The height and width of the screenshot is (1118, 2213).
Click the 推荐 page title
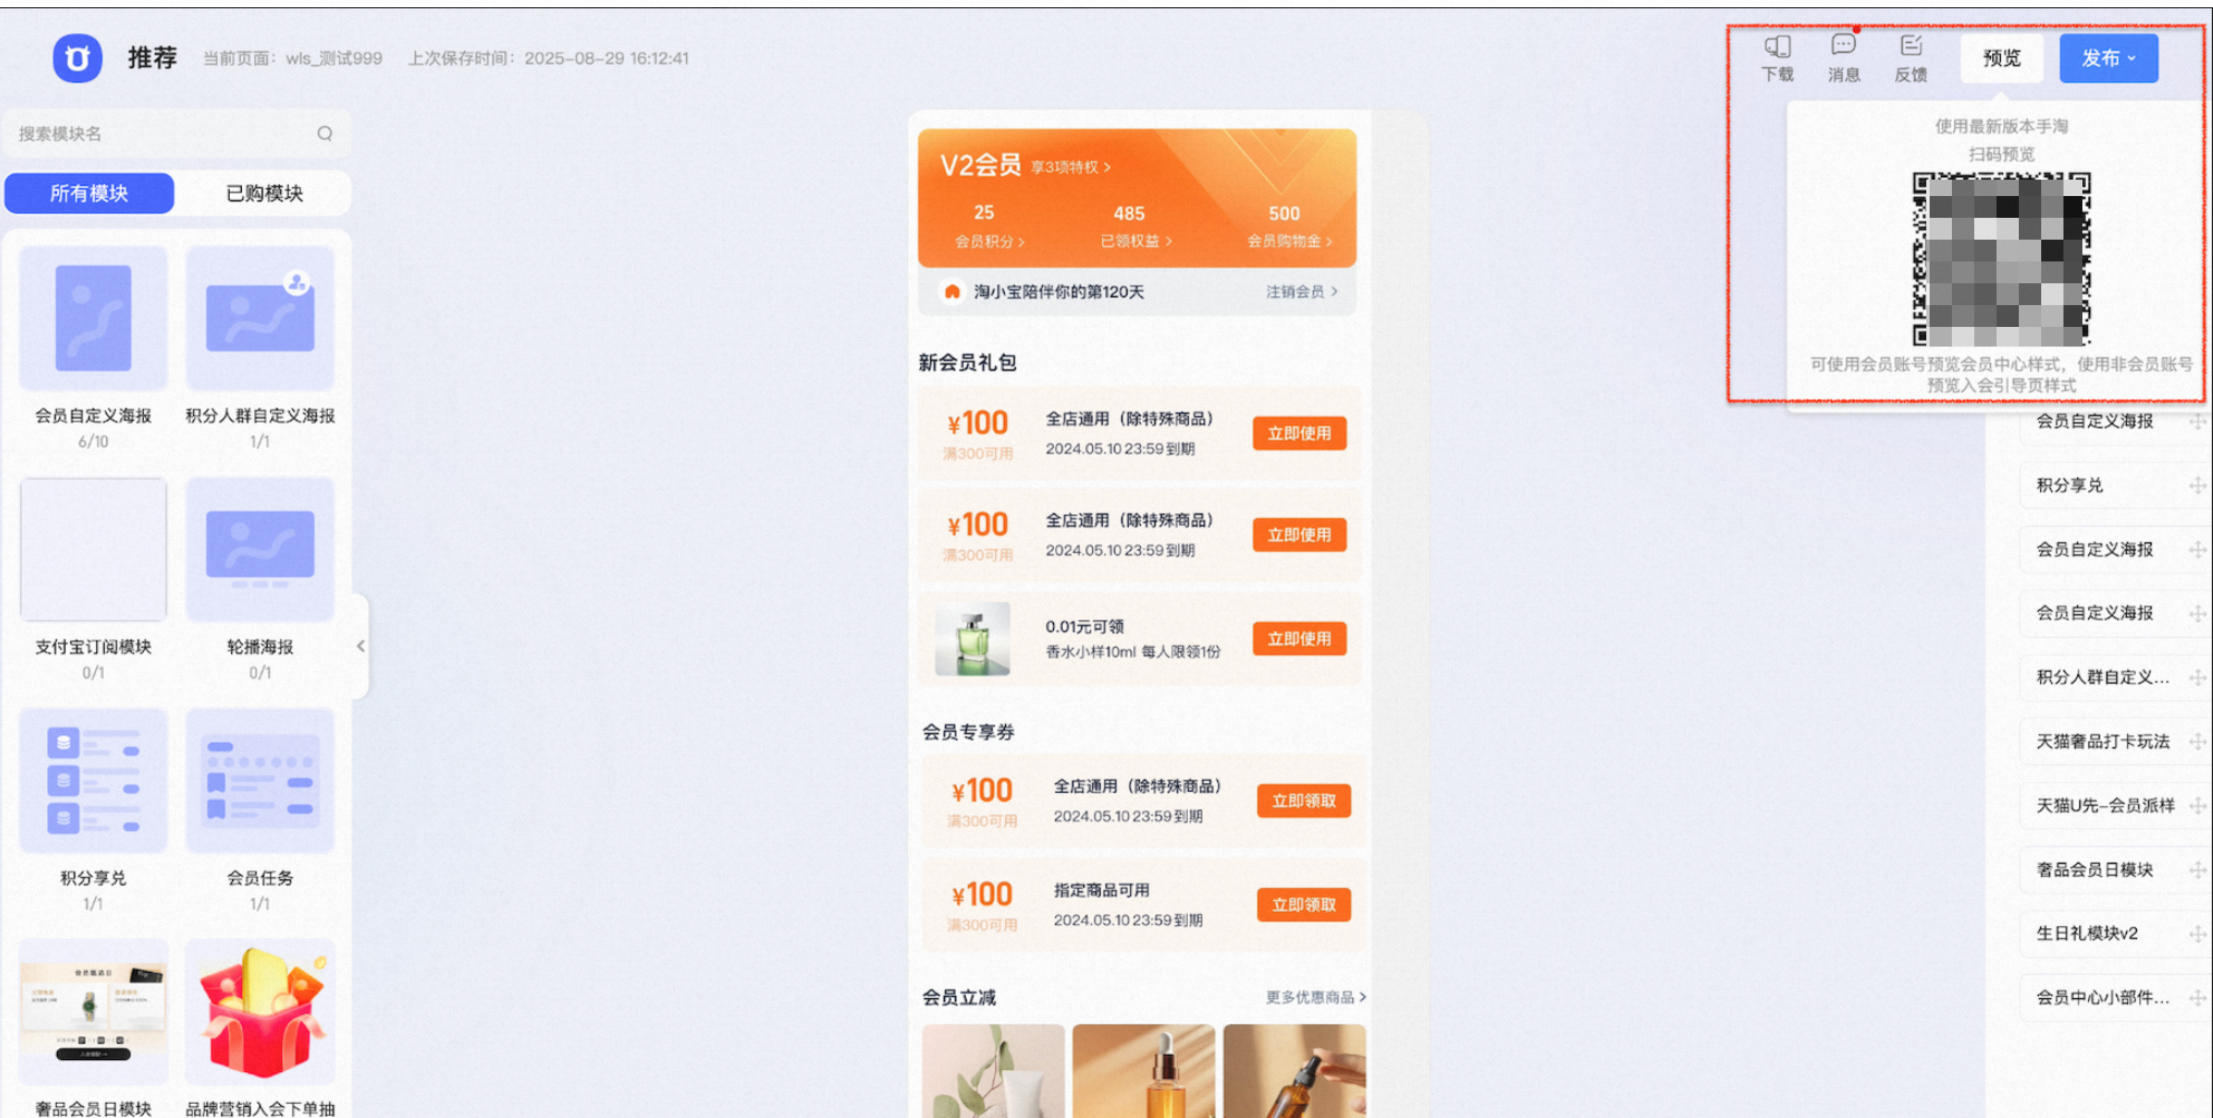click(152, 58)
